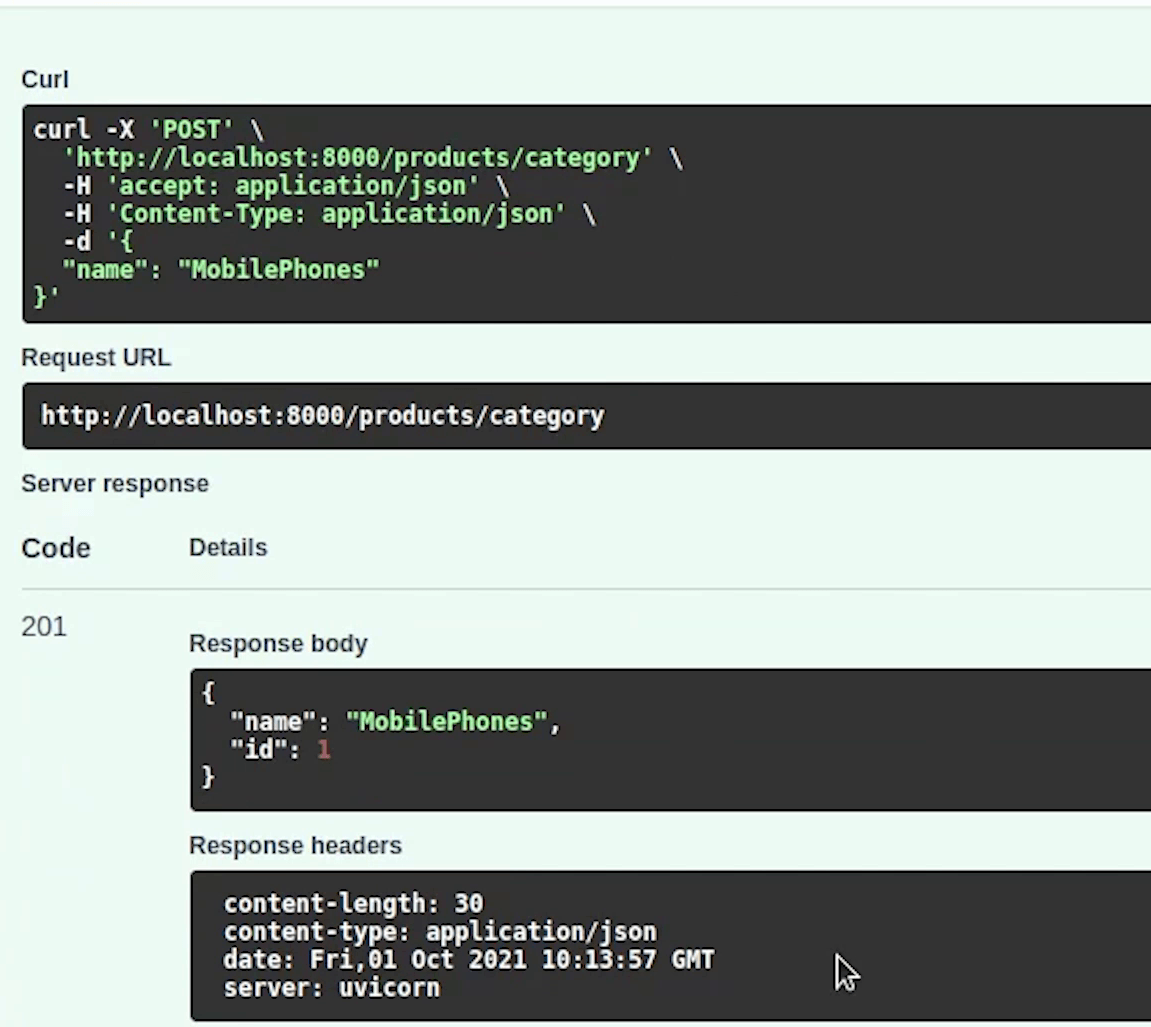Screen dimensions: 1151x1027
Task: Click the Curl section label
Action: (x=45, y=79)
